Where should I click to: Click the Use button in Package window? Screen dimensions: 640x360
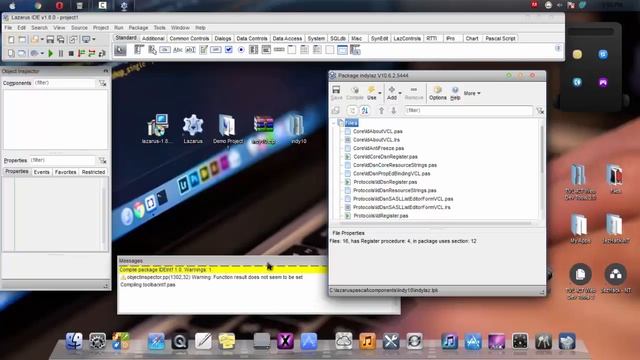coord(371,93)
